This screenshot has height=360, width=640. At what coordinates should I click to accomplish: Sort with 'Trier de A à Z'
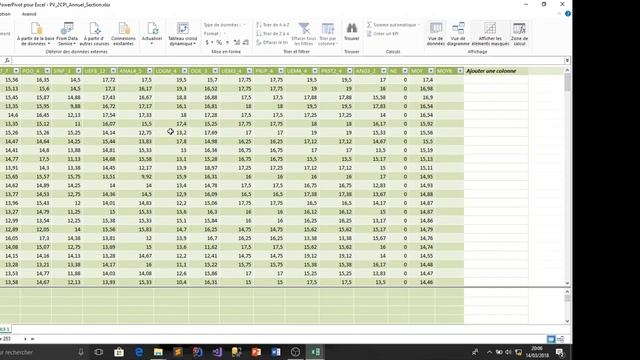[x=273, y=25]
